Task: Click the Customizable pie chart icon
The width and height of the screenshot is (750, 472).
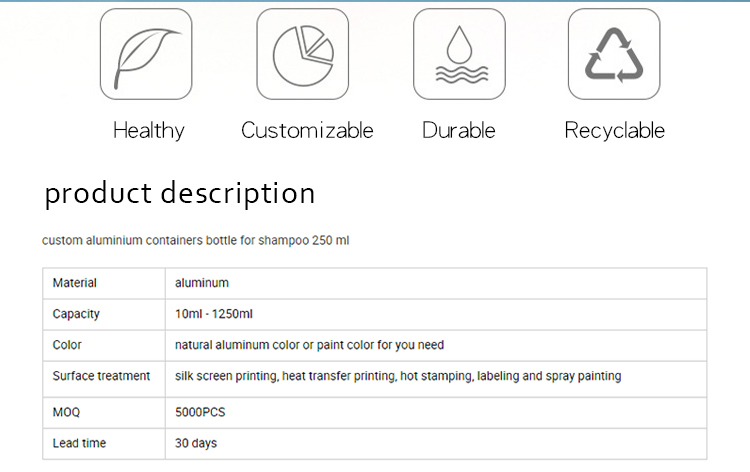Action: [x=302, y=54]
